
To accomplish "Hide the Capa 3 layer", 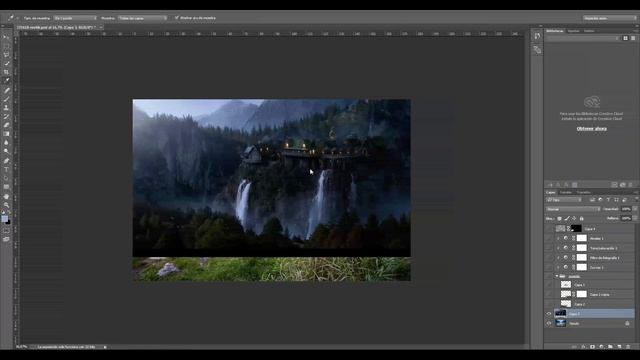I will tap(549, 314).
